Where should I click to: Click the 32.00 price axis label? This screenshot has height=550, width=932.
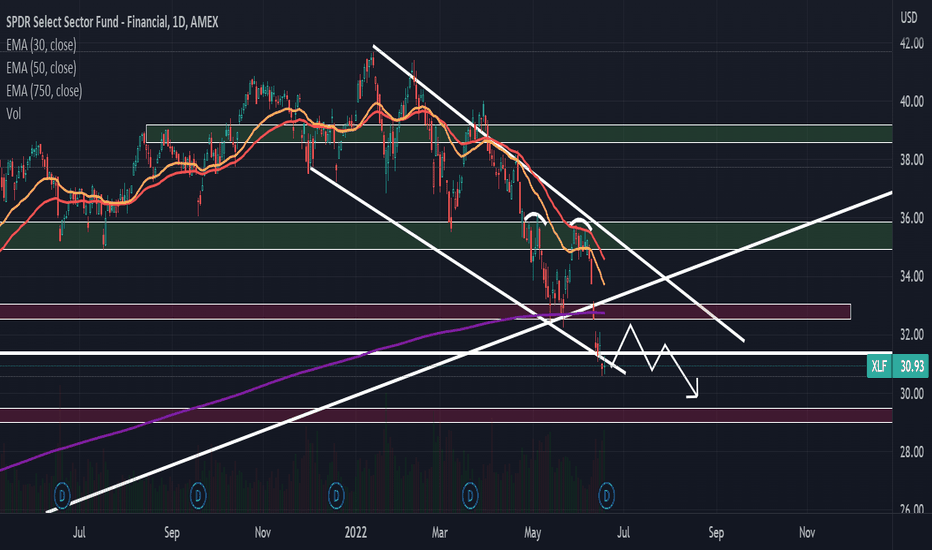[x=912, y=335]
